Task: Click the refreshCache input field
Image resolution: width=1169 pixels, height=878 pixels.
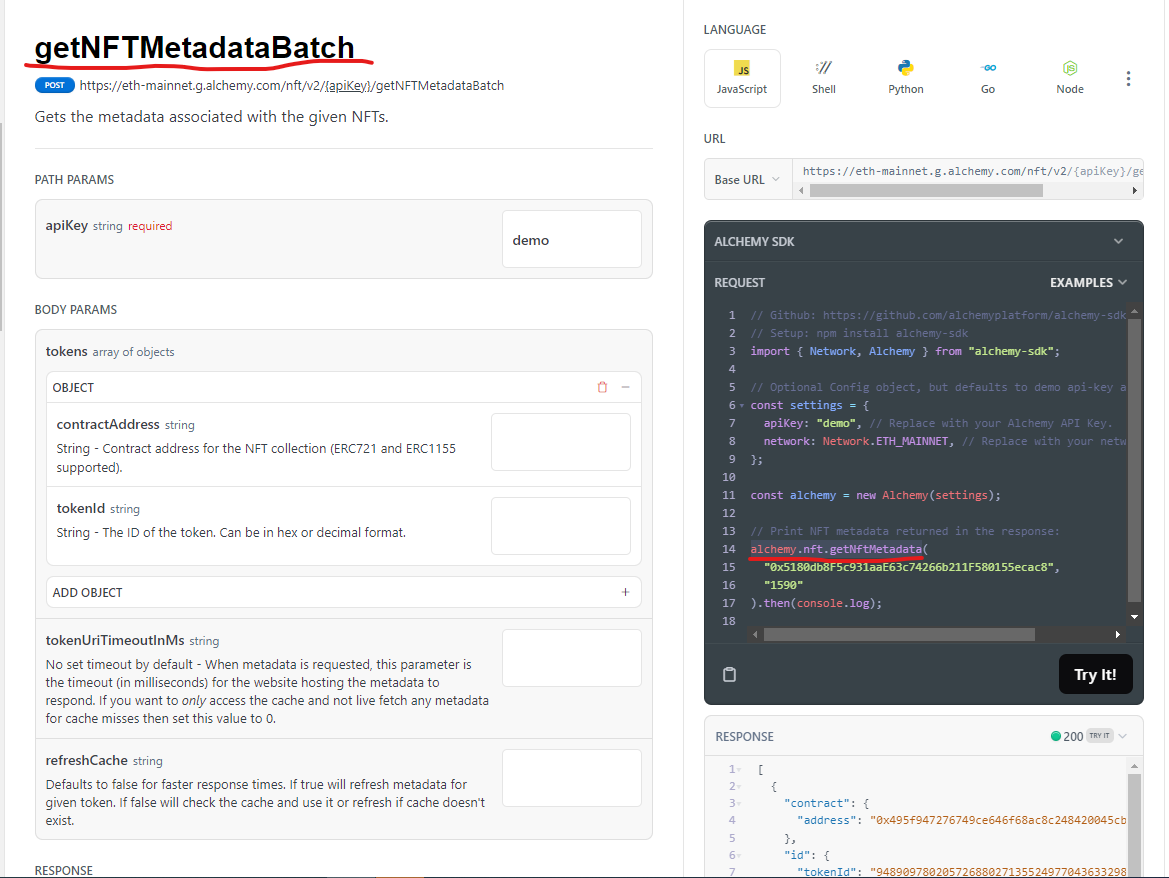Action: [572, 778]
